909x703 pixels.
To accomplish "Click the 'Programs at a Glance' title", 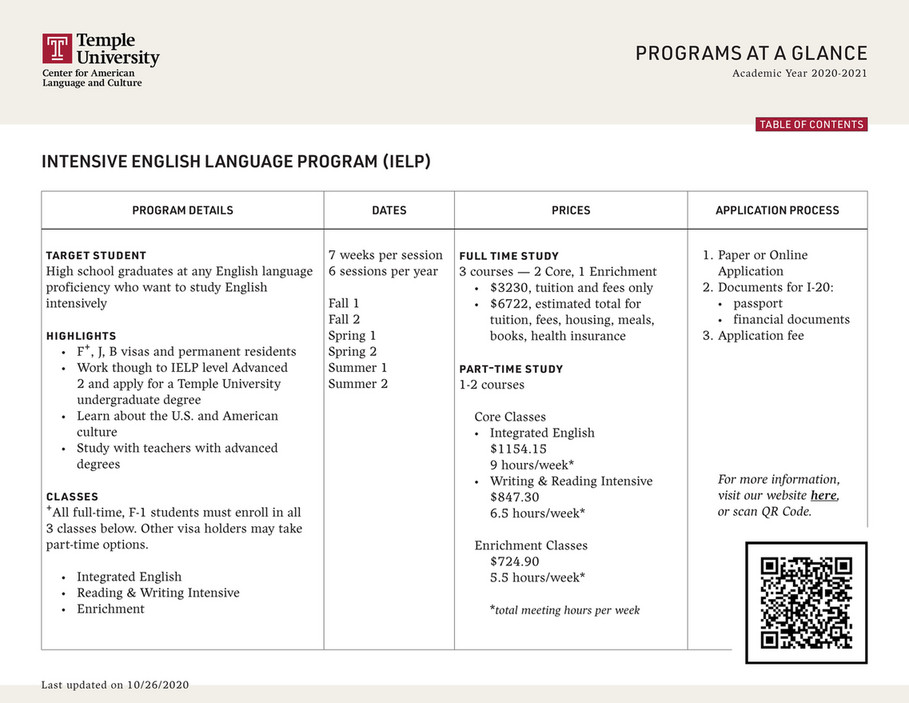I will coord(751,54).
